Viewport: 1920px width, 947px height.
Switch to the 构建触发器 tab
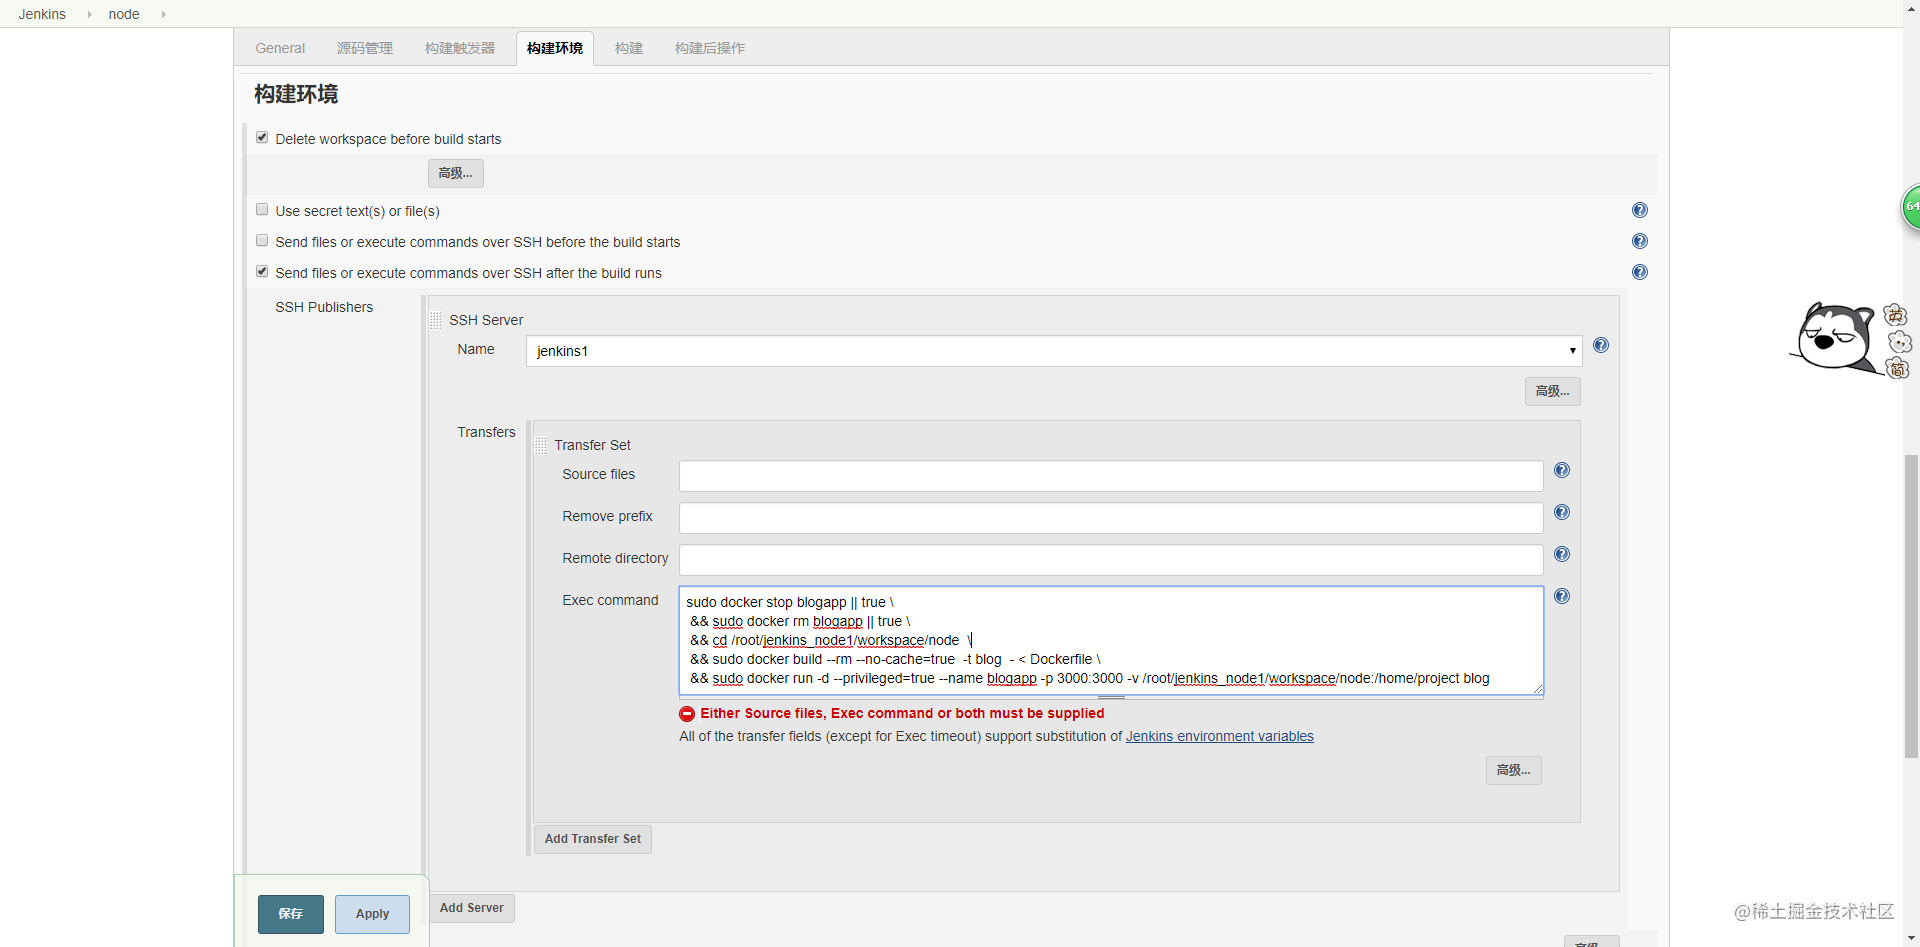[x=460, y=48]
